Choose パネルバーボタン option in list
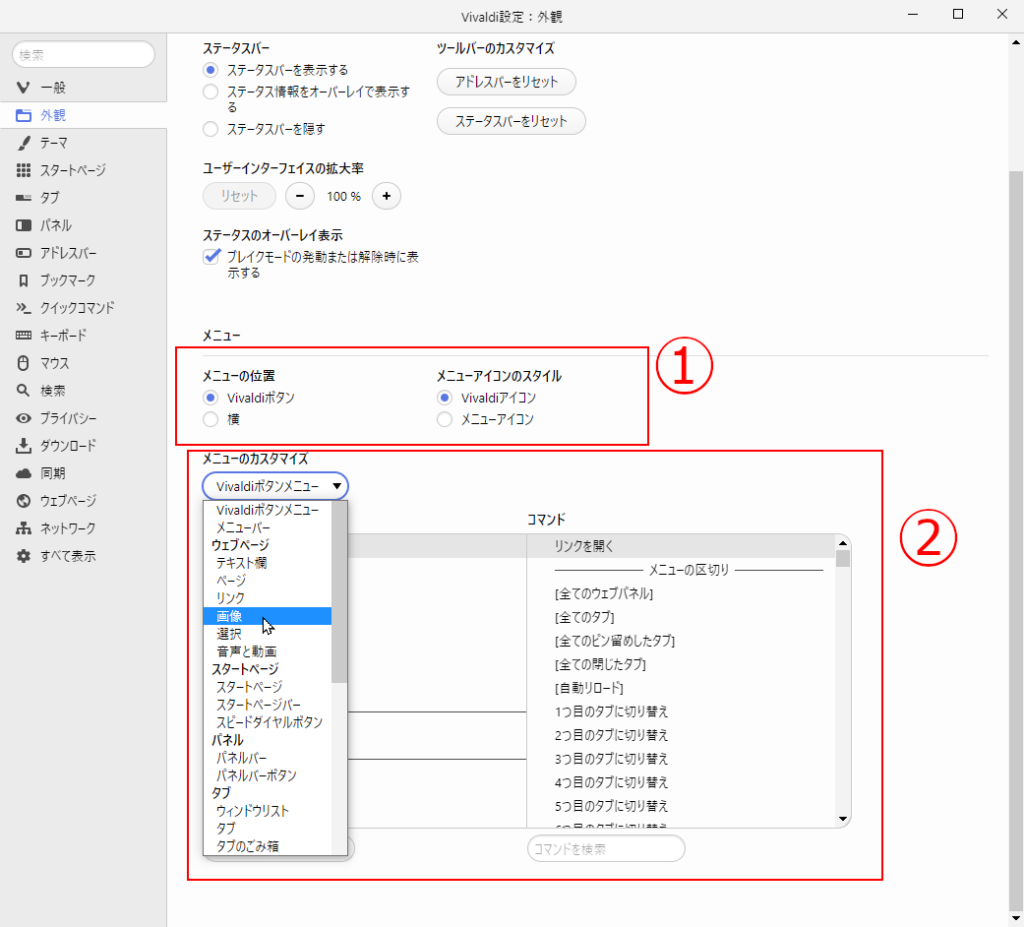The height and width of the screenshot is (927, 1024). click(268, 775)
